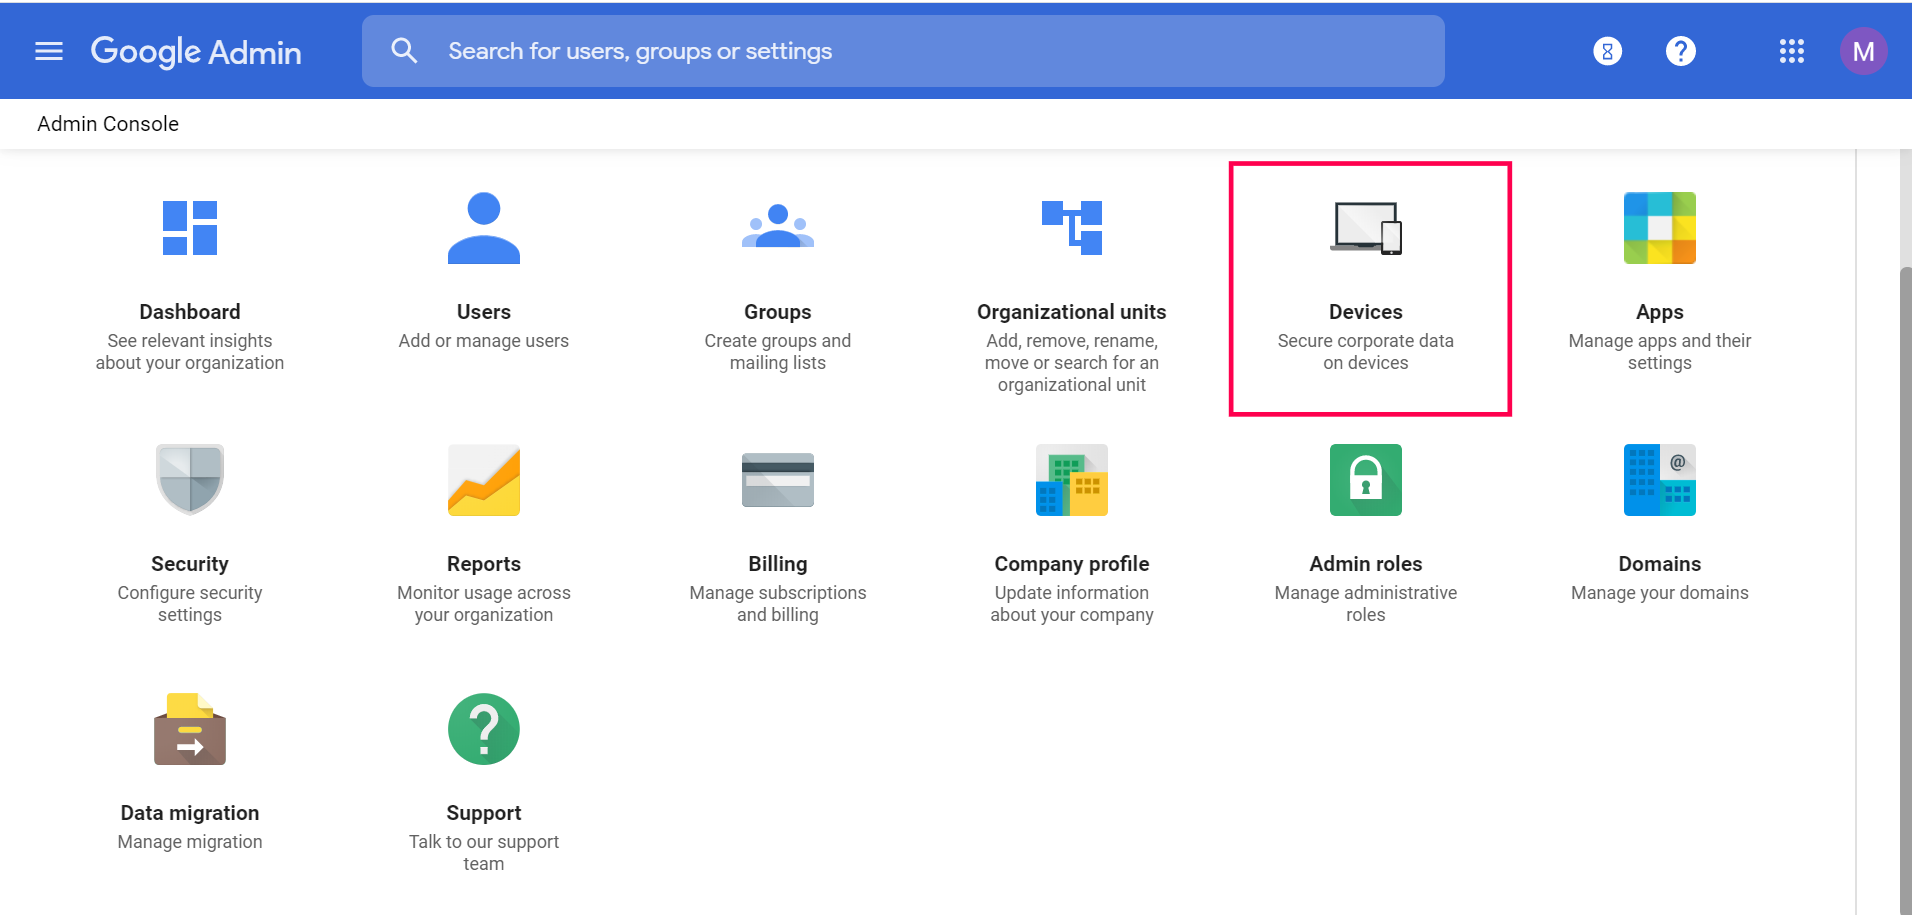Viewport: 1912px width, 915px height.
Task: Open the Reports chart icon
Action: click(x=484, y=480)
